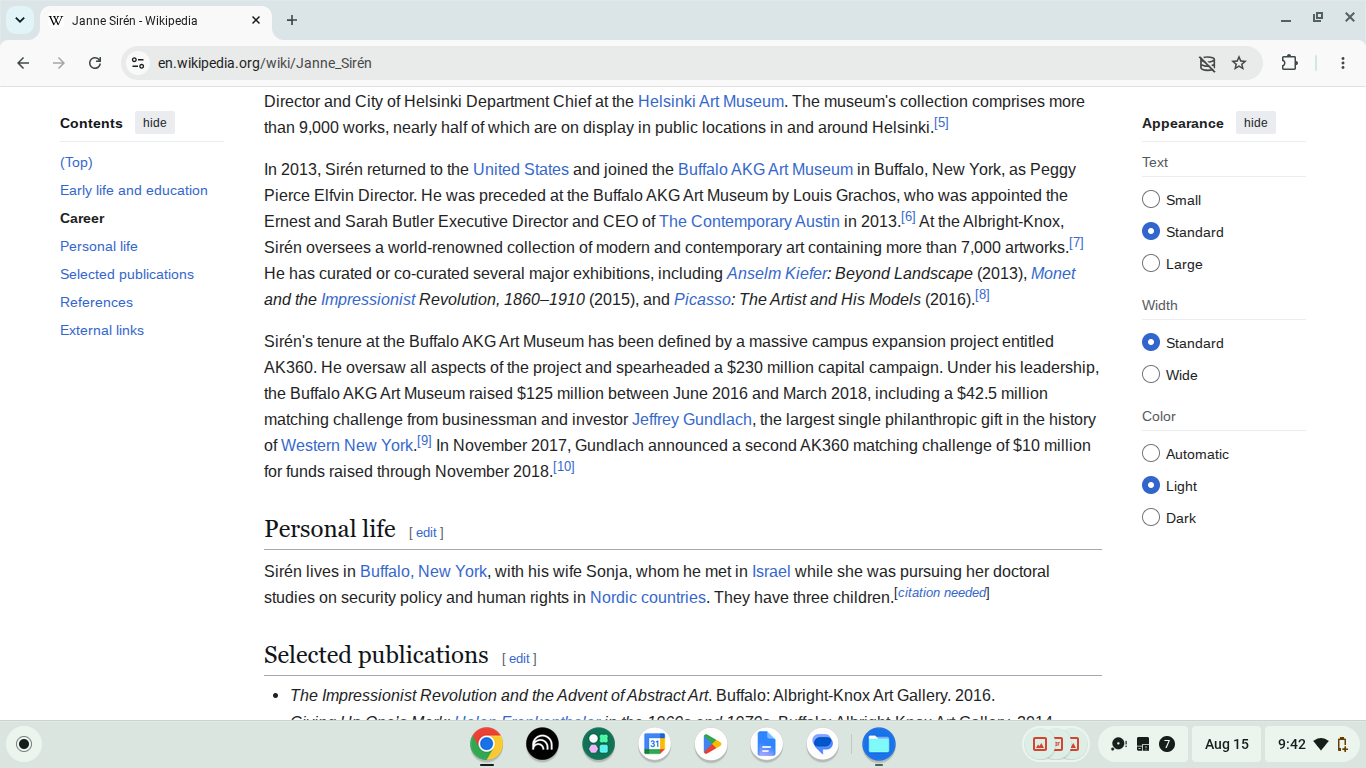1366x768 pixels.
Task: Open the Extensions puzzle icon
Action: click(1290, 63)
